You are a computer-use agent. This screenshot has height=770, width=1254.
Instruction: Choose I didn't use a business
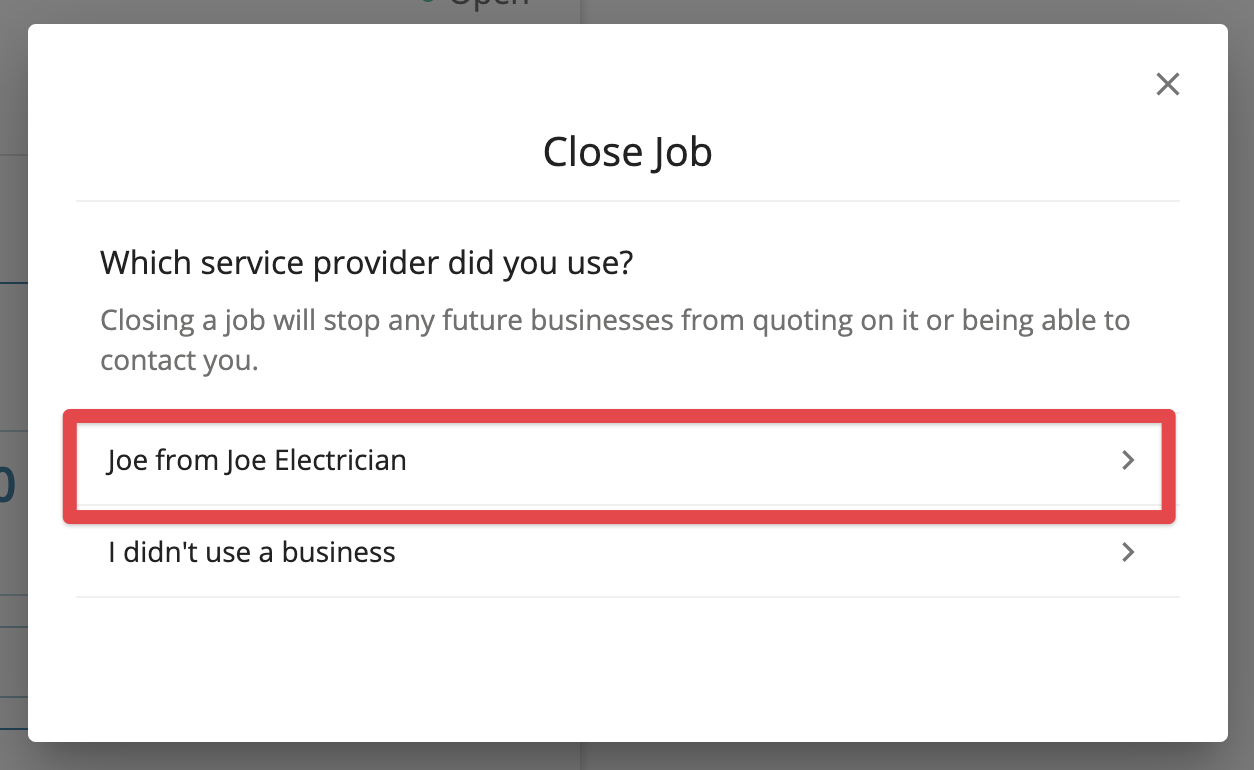pyautogui.click(x=252, y=552)
